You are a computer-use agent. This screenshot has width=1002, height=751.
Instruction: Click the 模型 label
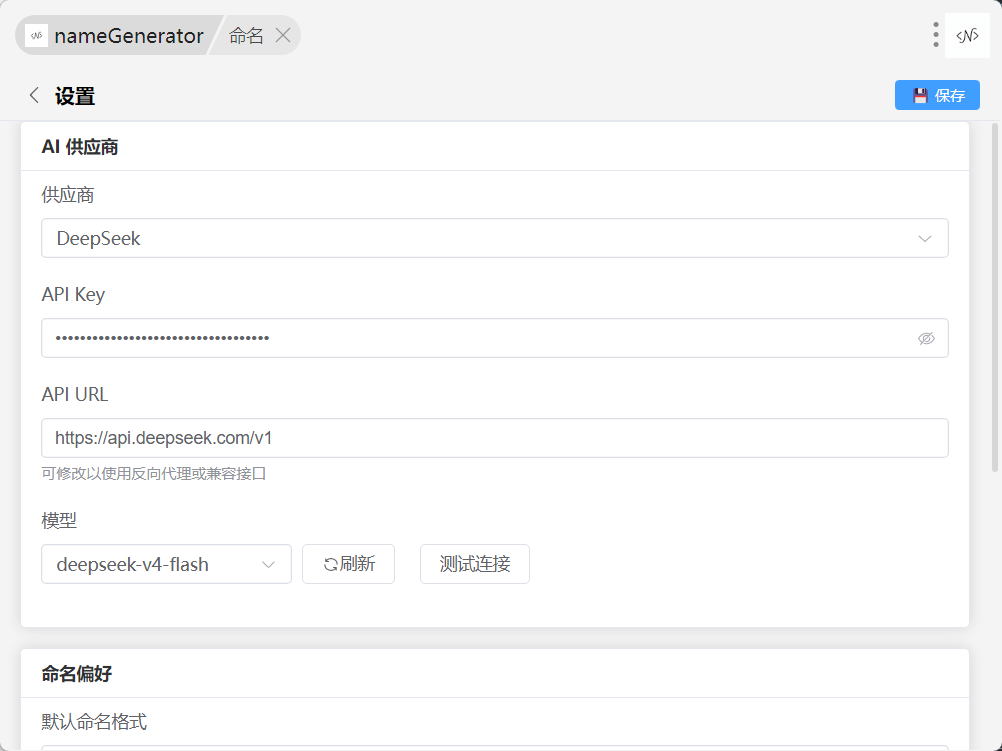(x=59, y=520)
